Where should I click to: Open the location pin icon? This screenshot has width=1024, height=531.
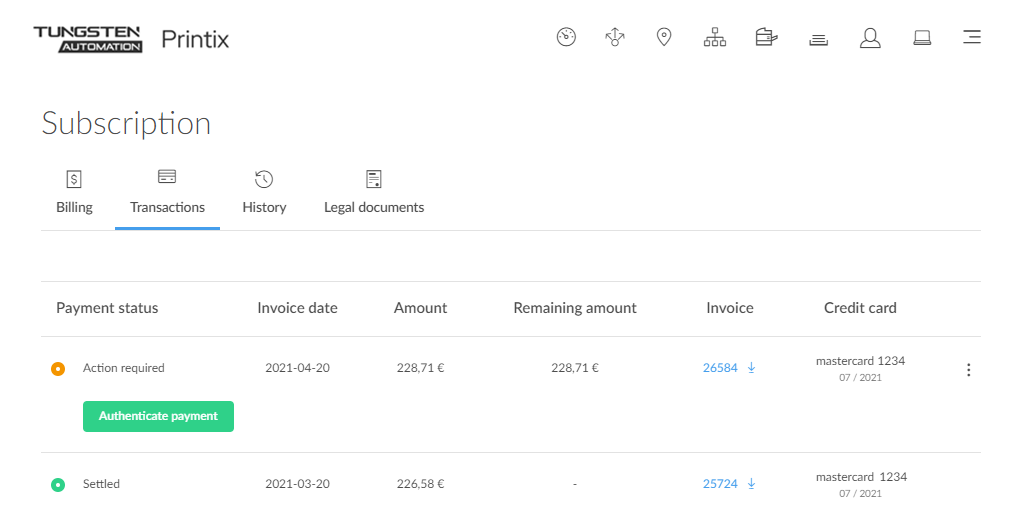point(663,38)
